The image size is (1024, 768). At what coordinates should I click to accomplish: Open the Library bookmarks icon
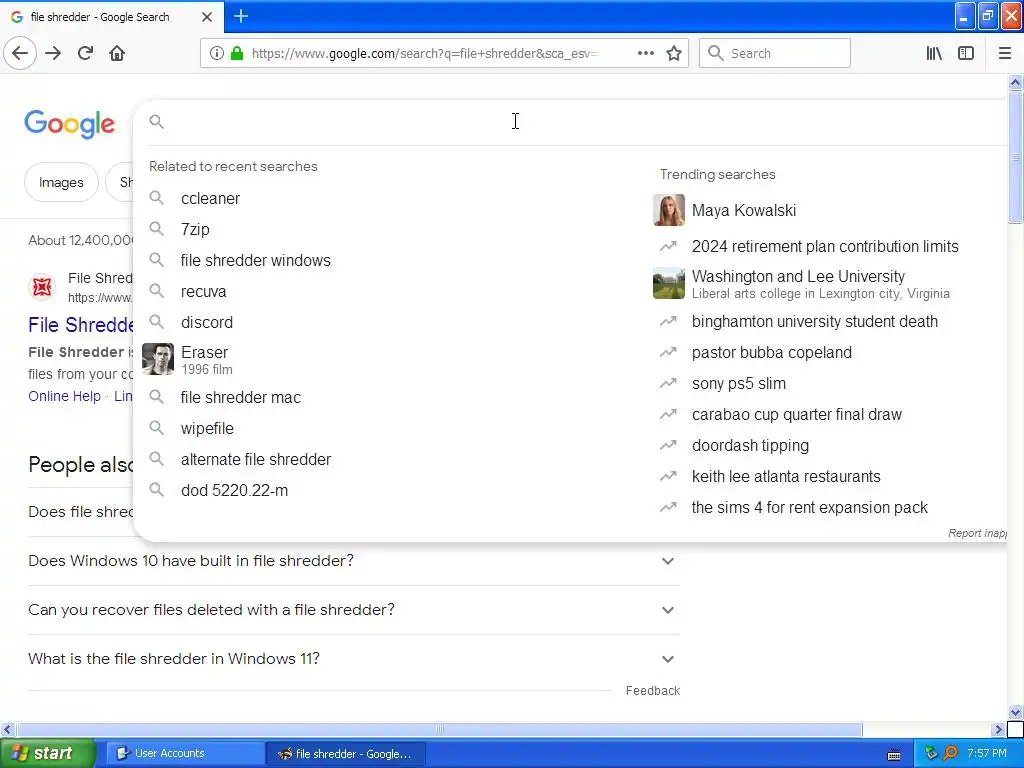tap(934, 53)
